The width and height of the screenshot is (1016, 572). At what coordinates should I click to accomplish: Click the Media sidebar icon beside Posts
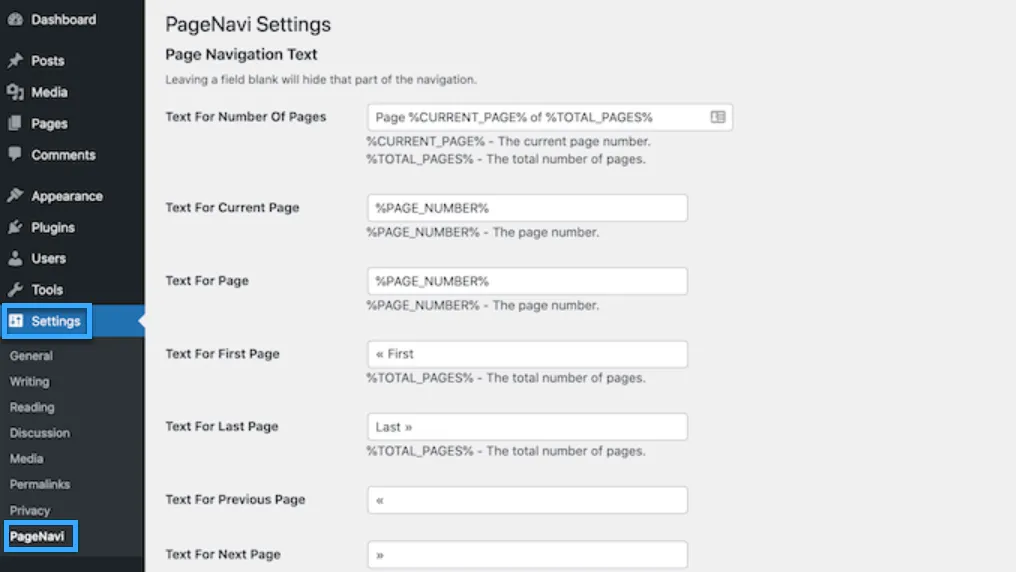pos(16,92)
